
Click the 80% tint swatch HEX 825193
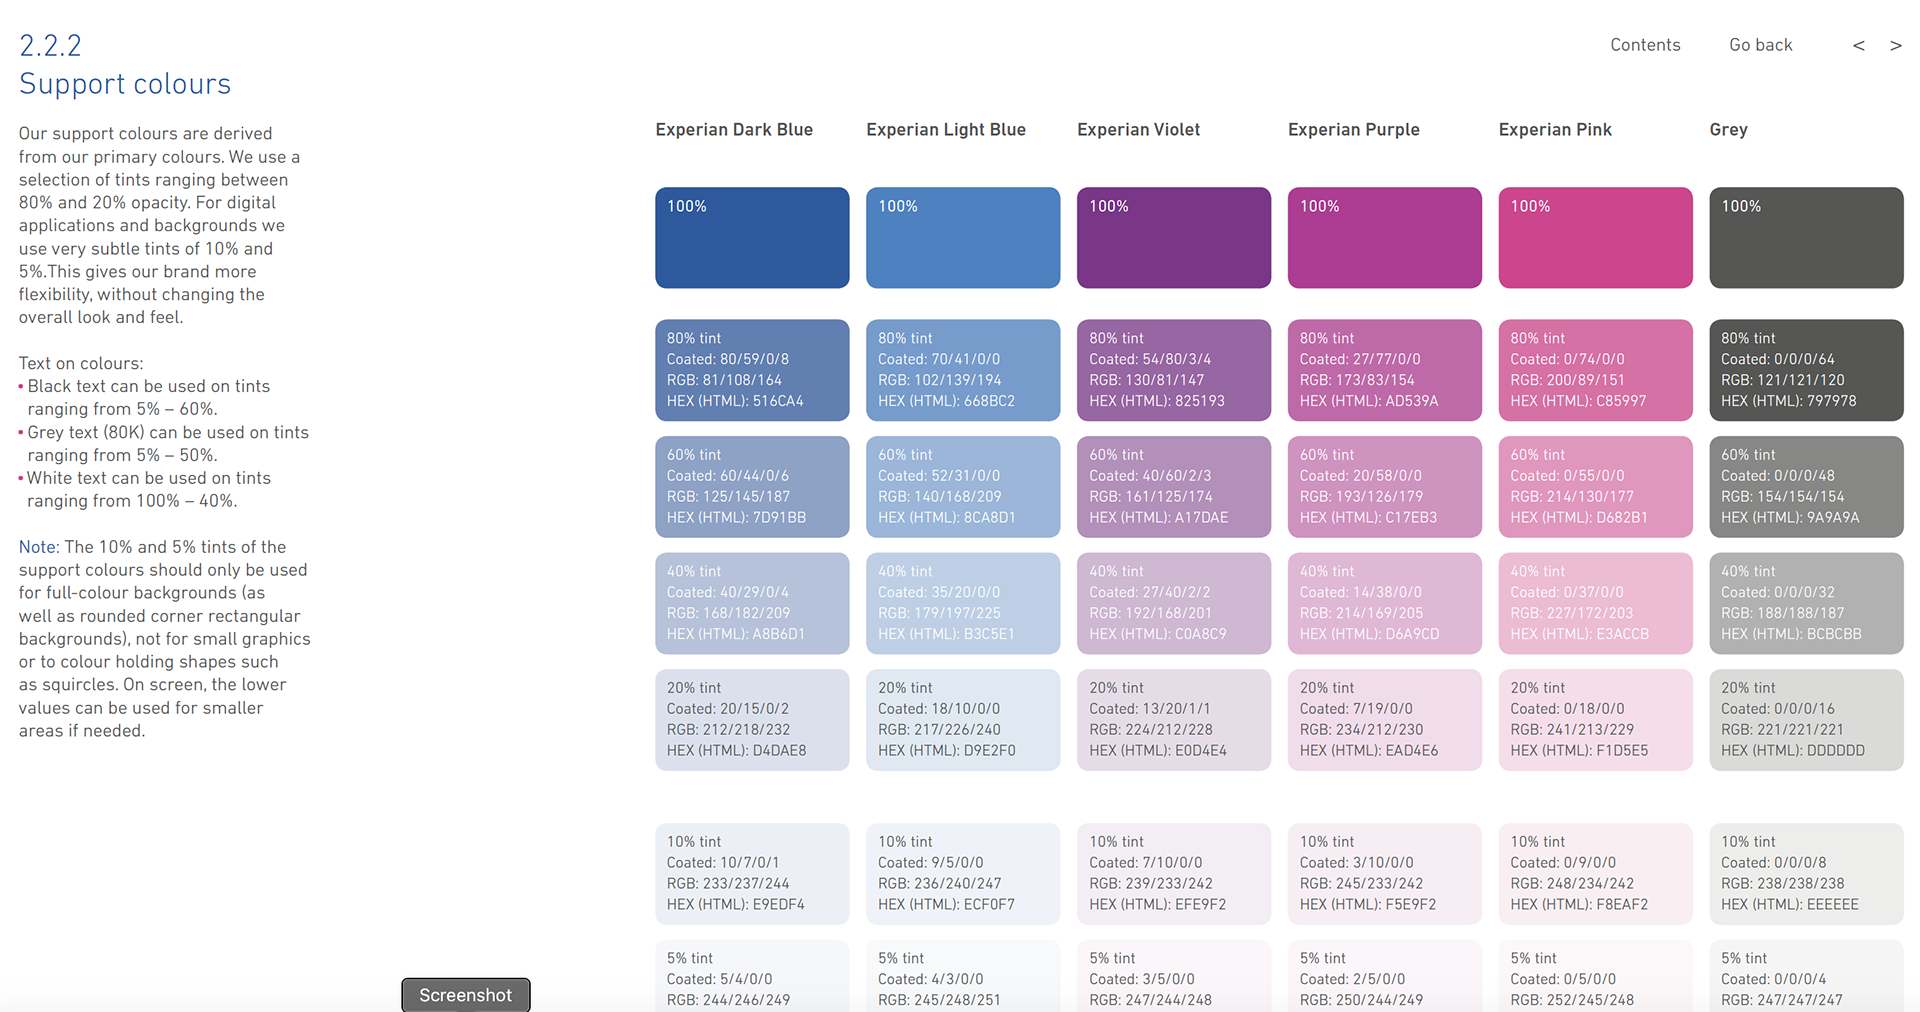coord(1174,370)
